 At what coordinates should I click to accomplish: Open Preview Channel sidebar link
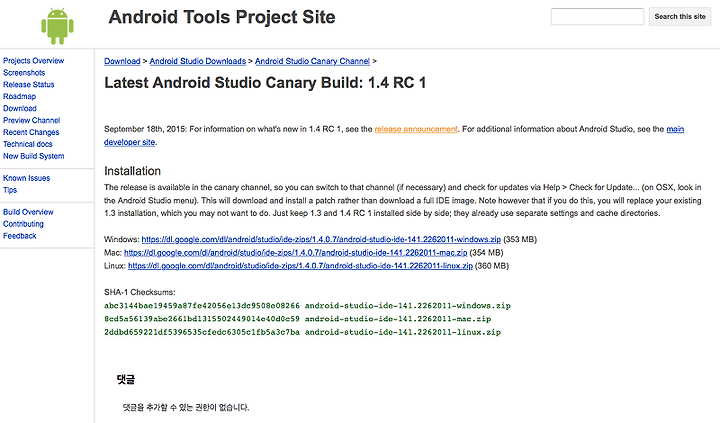coord(32,120)
